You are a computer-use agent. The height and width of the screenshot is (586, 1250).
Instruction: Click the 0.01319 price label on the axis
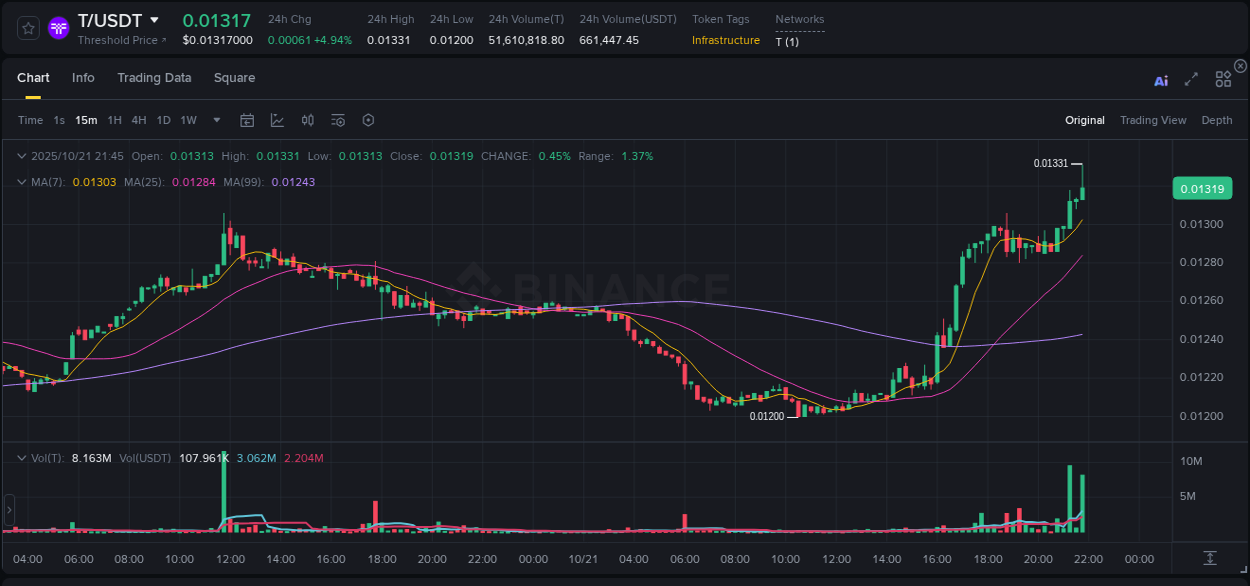[x=1202, y=188]
